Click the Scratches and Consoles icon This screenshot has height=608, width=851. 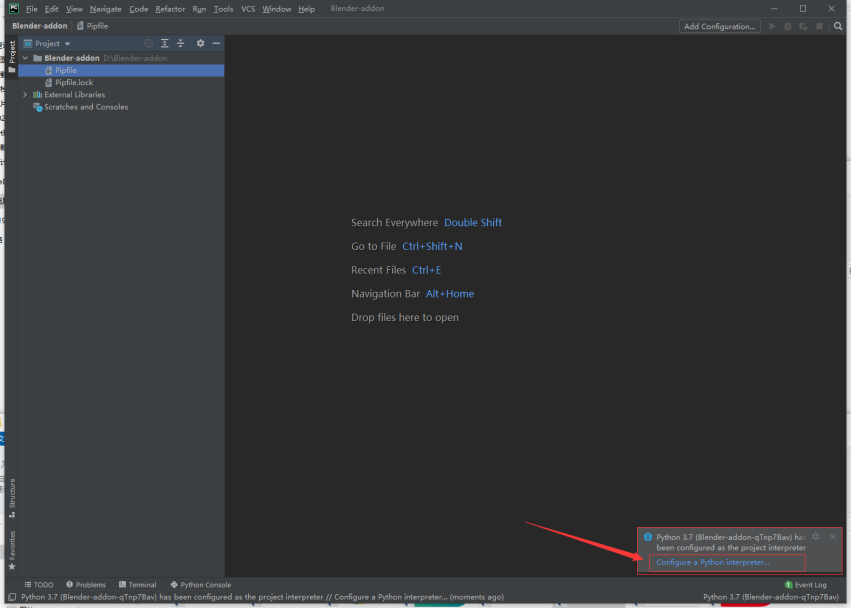click(x=37, y=107)
